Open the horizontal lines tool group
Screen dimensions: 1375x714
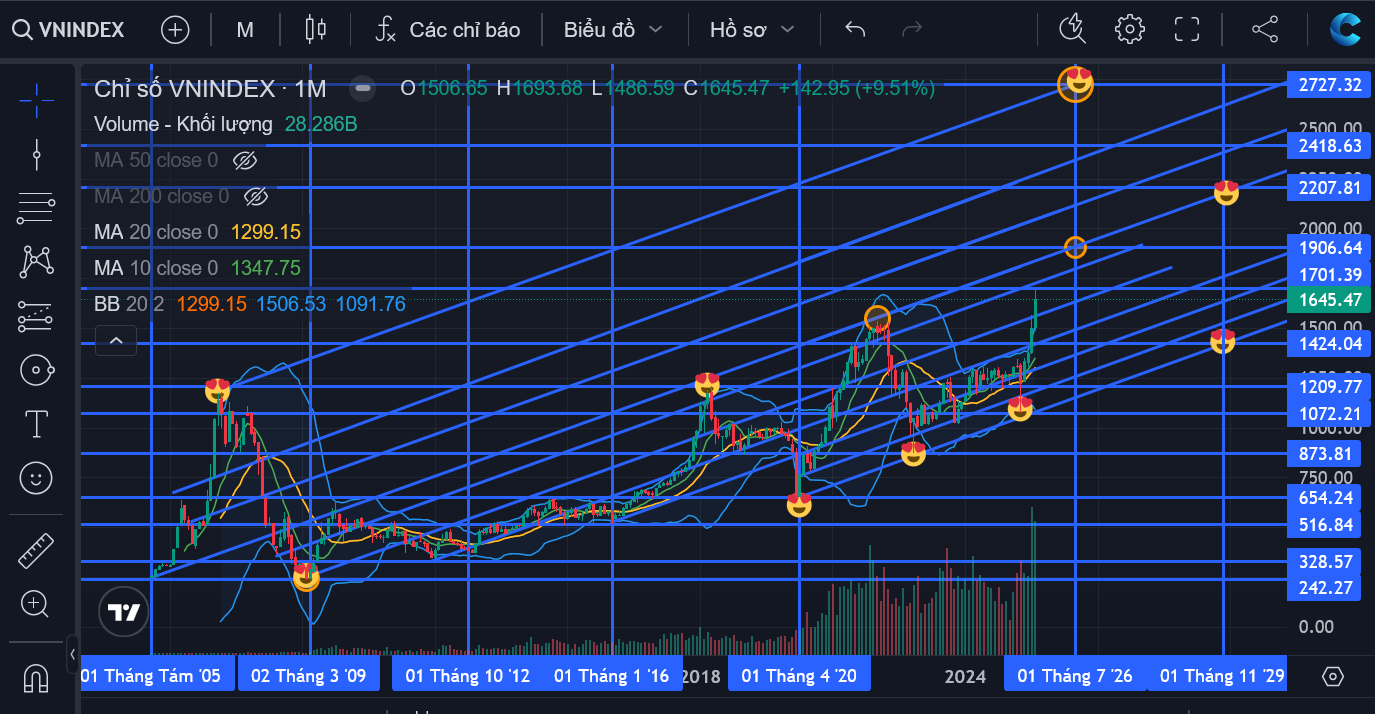tap(36, 208)
